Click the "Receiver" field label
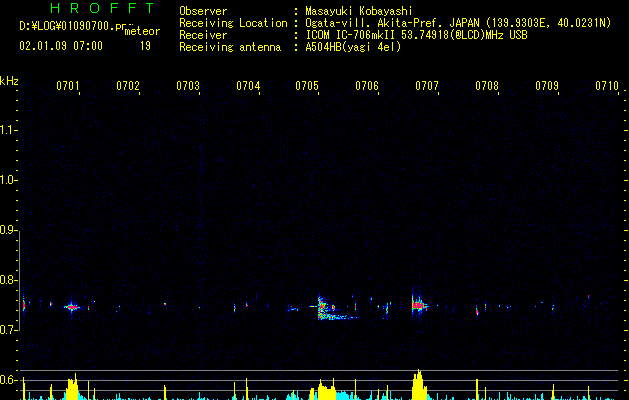This screenshot has height=400, width=629. click(x=203, y=35)
